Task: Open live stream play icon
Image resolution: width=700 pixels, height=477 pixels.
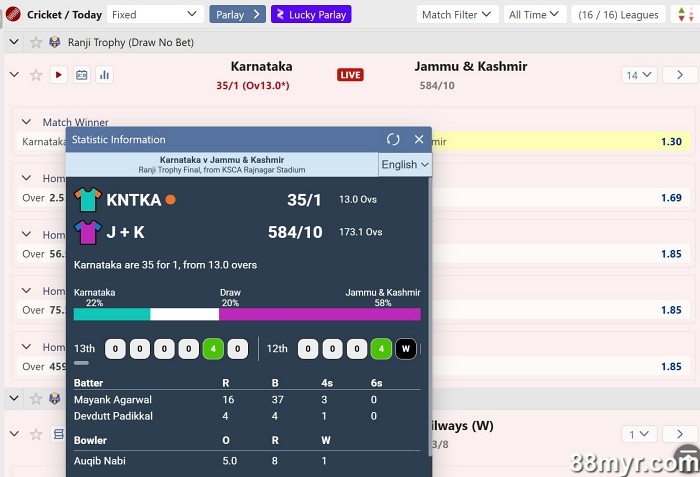Action: (x=58, y=75)
